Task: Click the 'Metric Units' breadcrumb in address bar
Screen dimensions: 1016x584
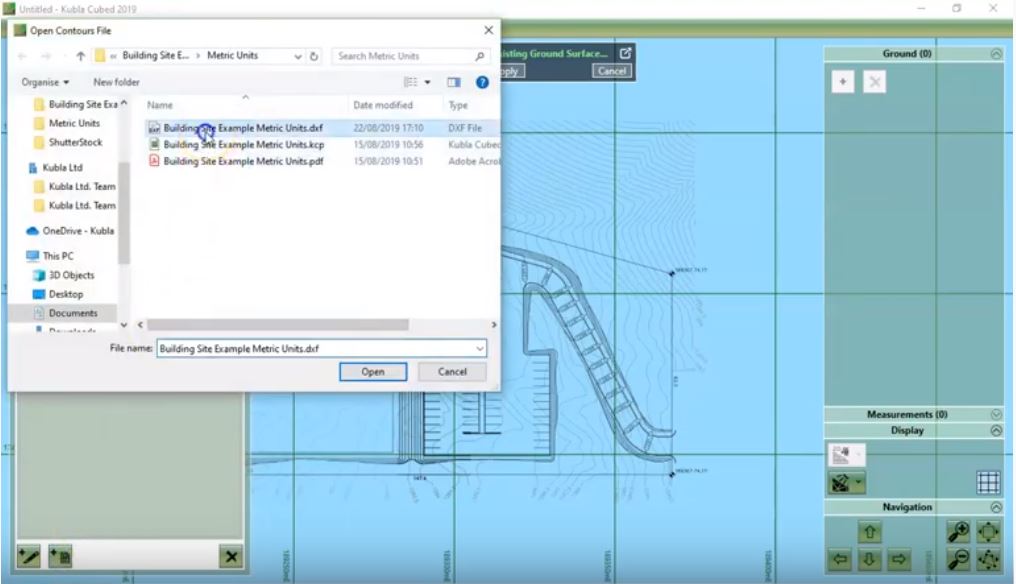Action: click(x=233, y=56)
